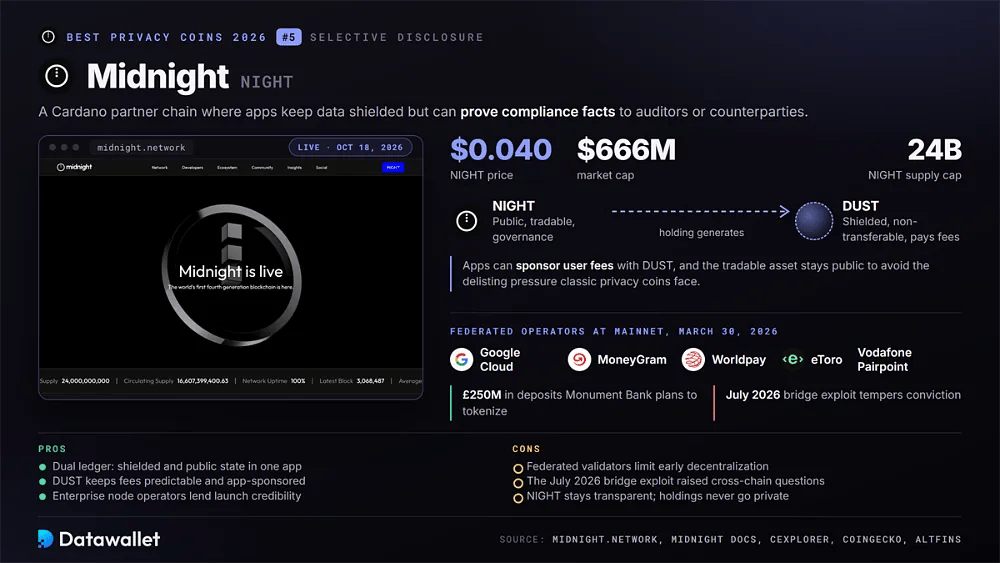Click the clock icon beside Best Privacy Coins 2026
The height and width of the screenshot is (563, 1000).
[x=48, y=37]
